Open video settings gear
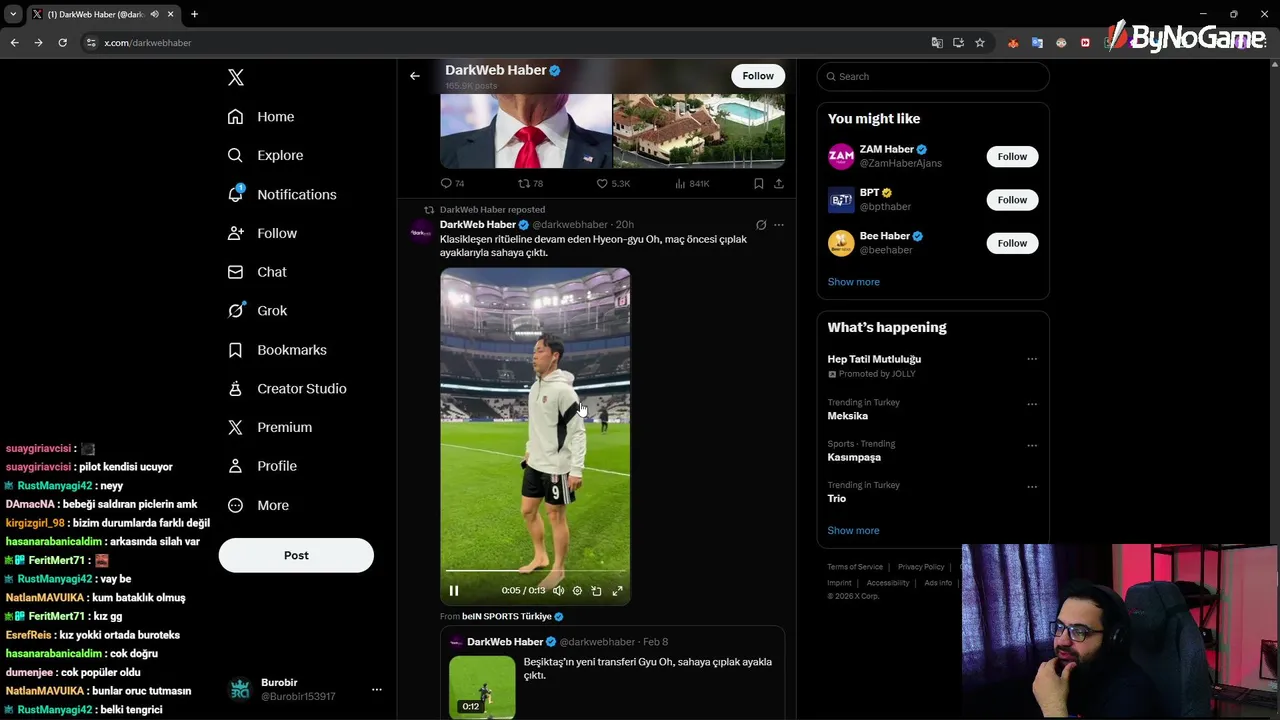Image resolution: width=1280 pixels, height=720 pixels. click(577, 591)
